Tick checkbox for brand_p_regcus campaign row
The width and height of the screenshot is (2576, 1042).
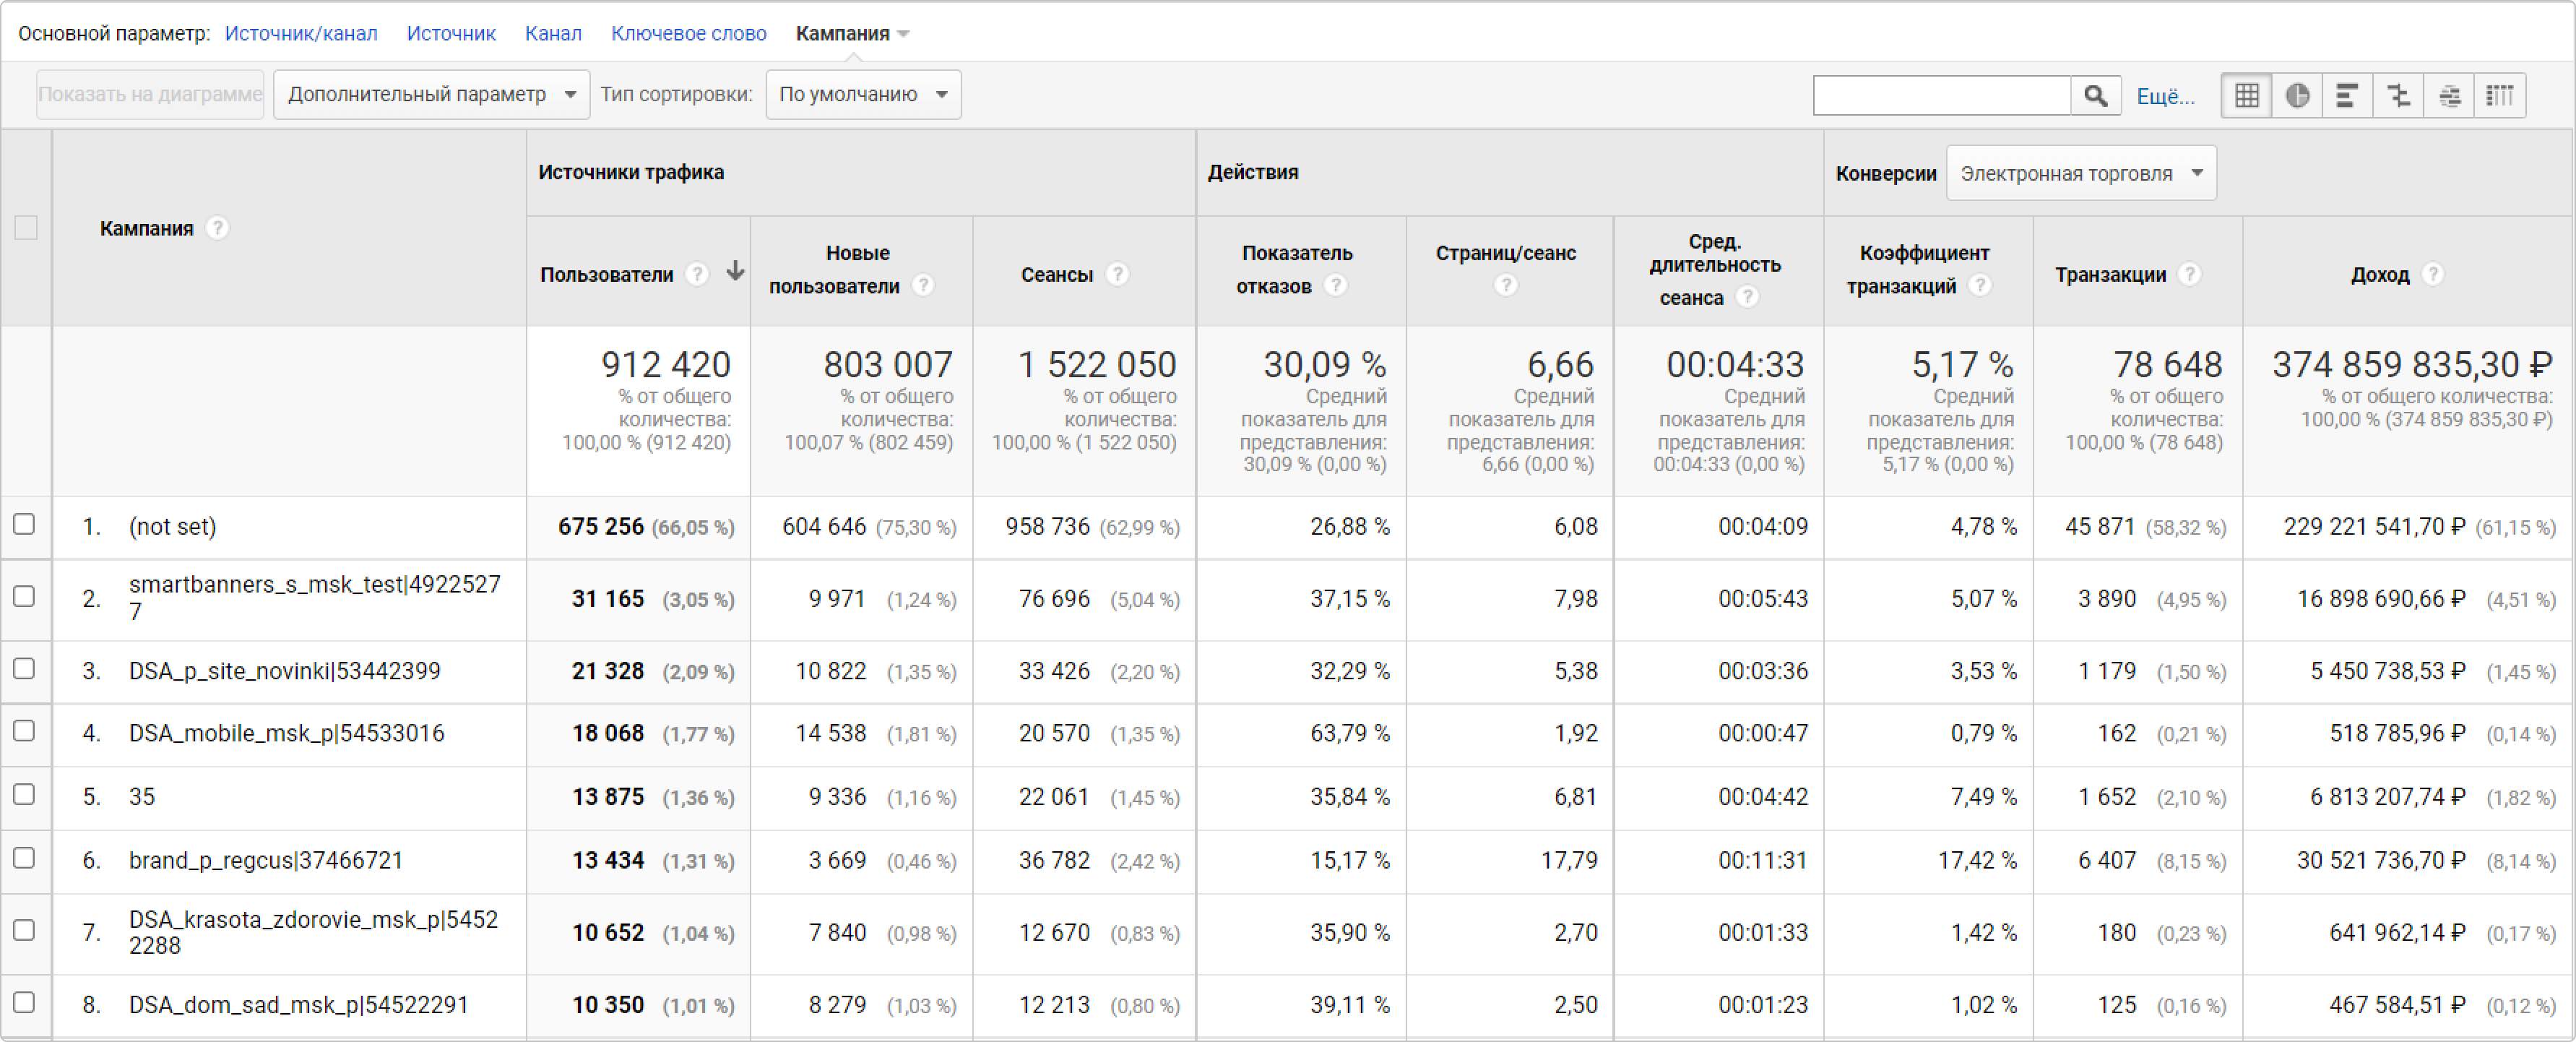click(x=24, y=858)
